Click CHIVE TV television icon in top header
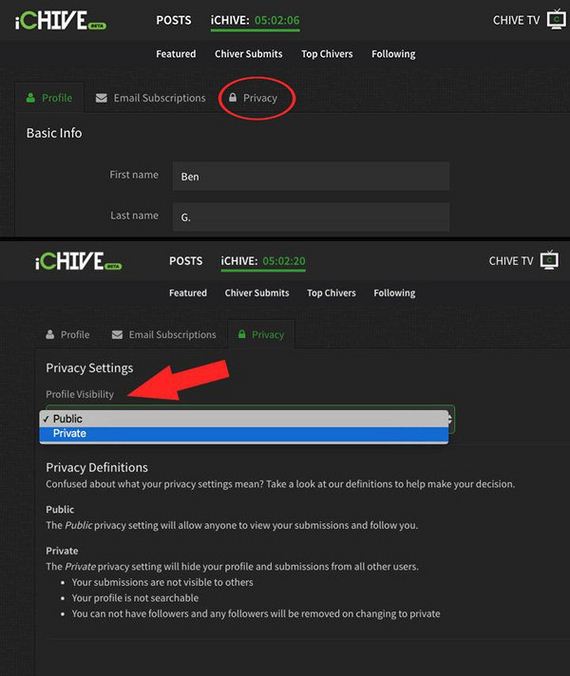 point(556,20)
